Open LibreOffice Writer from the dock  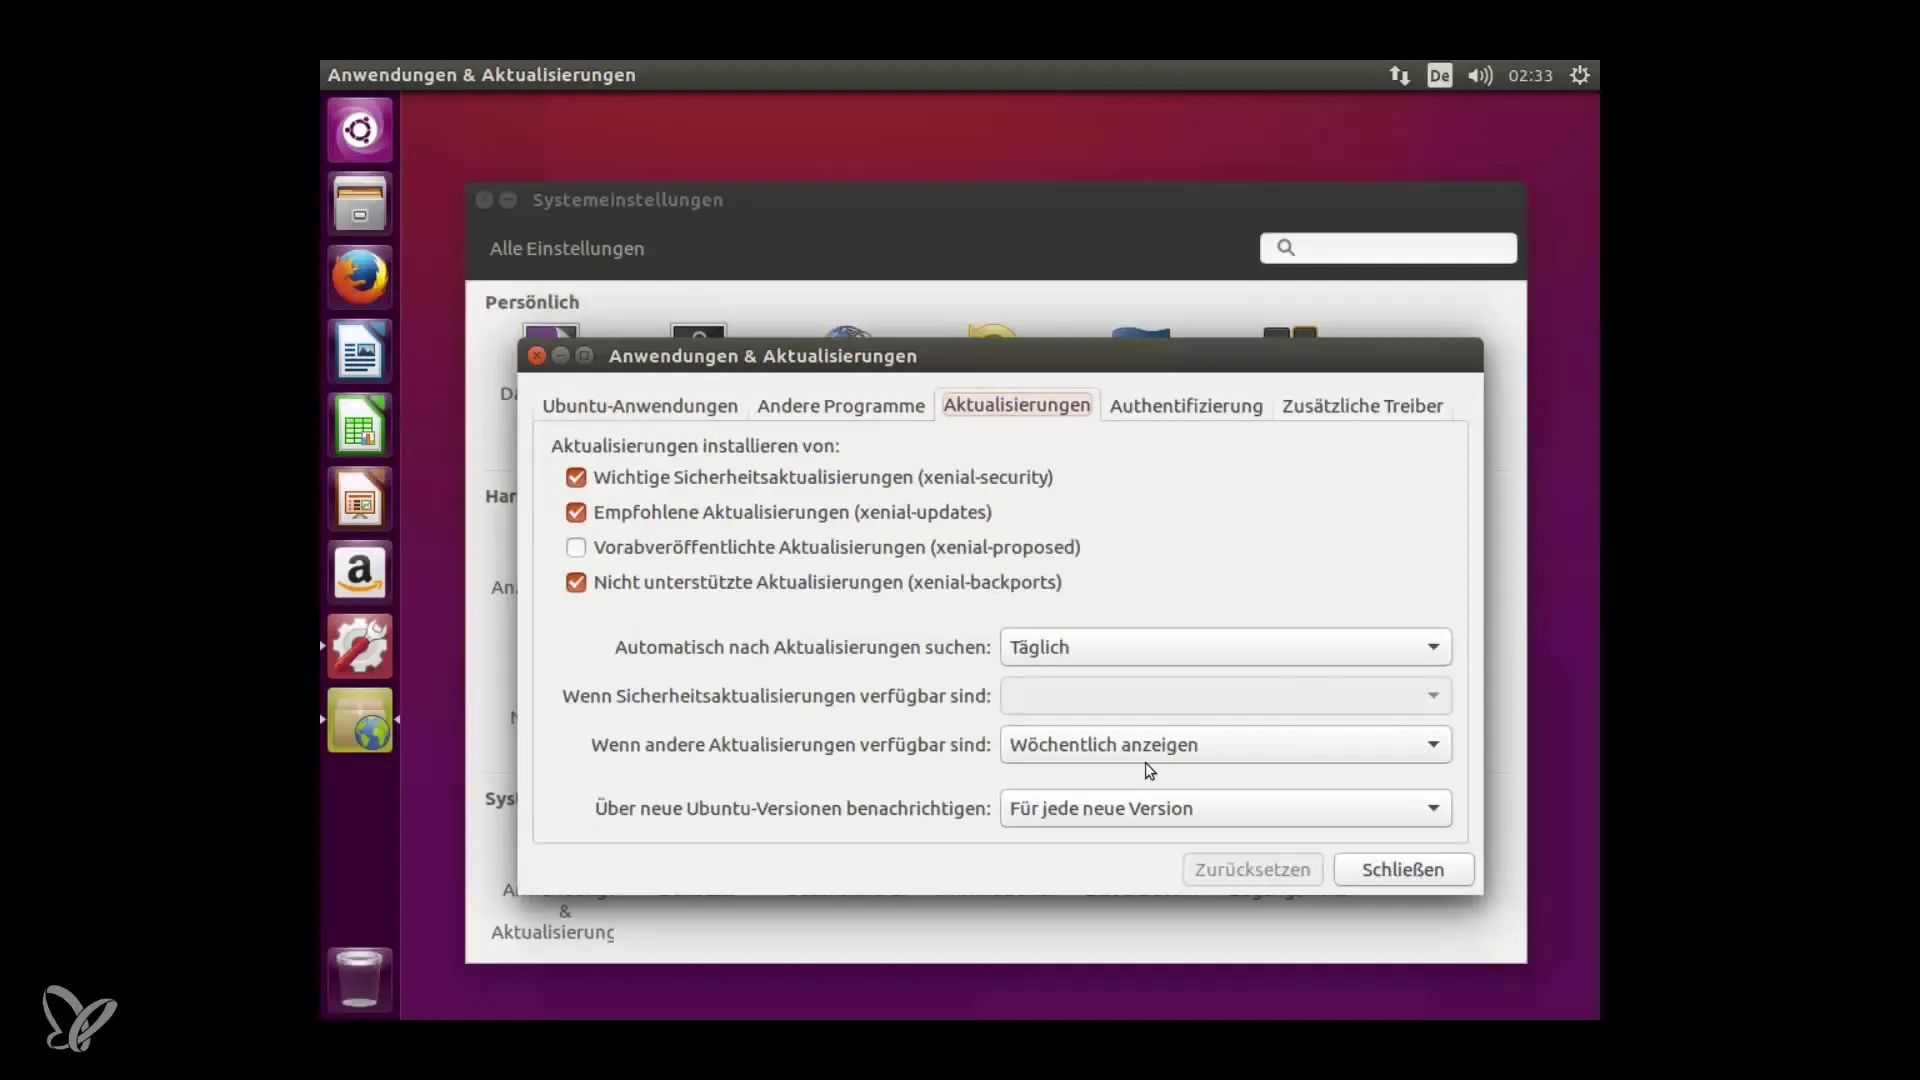click(360, 351)
